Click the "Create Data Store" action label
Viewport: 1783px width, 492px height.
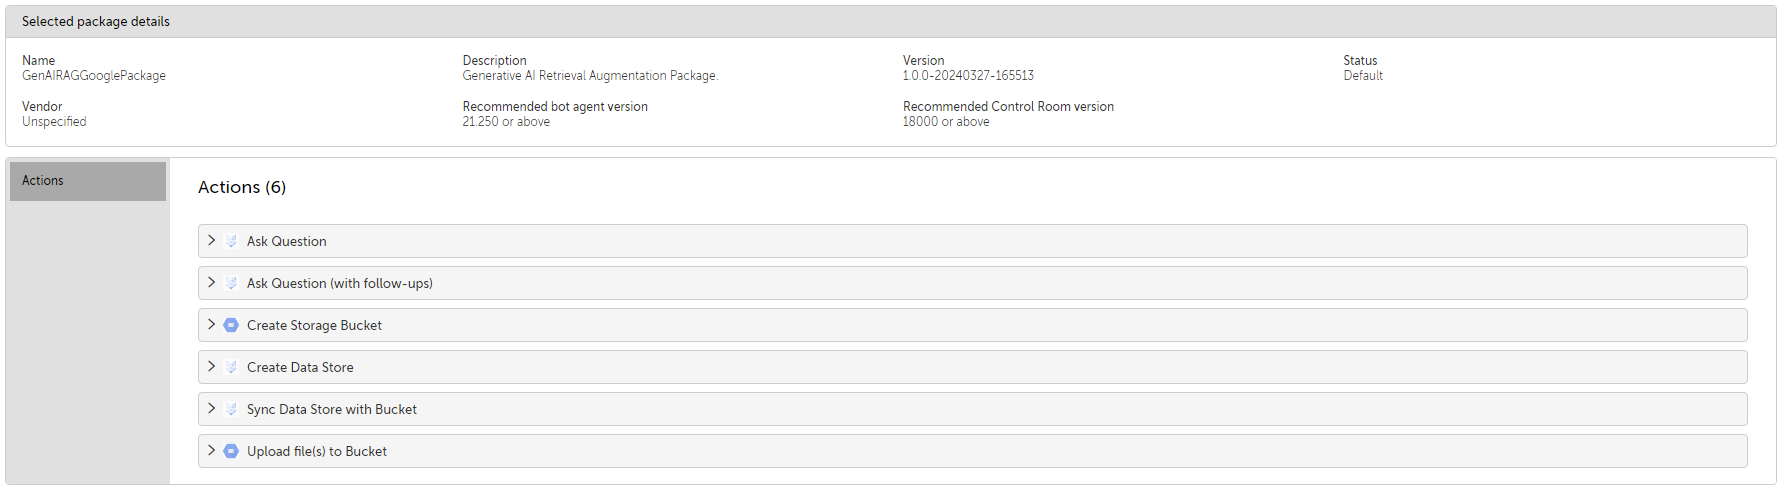300,367
